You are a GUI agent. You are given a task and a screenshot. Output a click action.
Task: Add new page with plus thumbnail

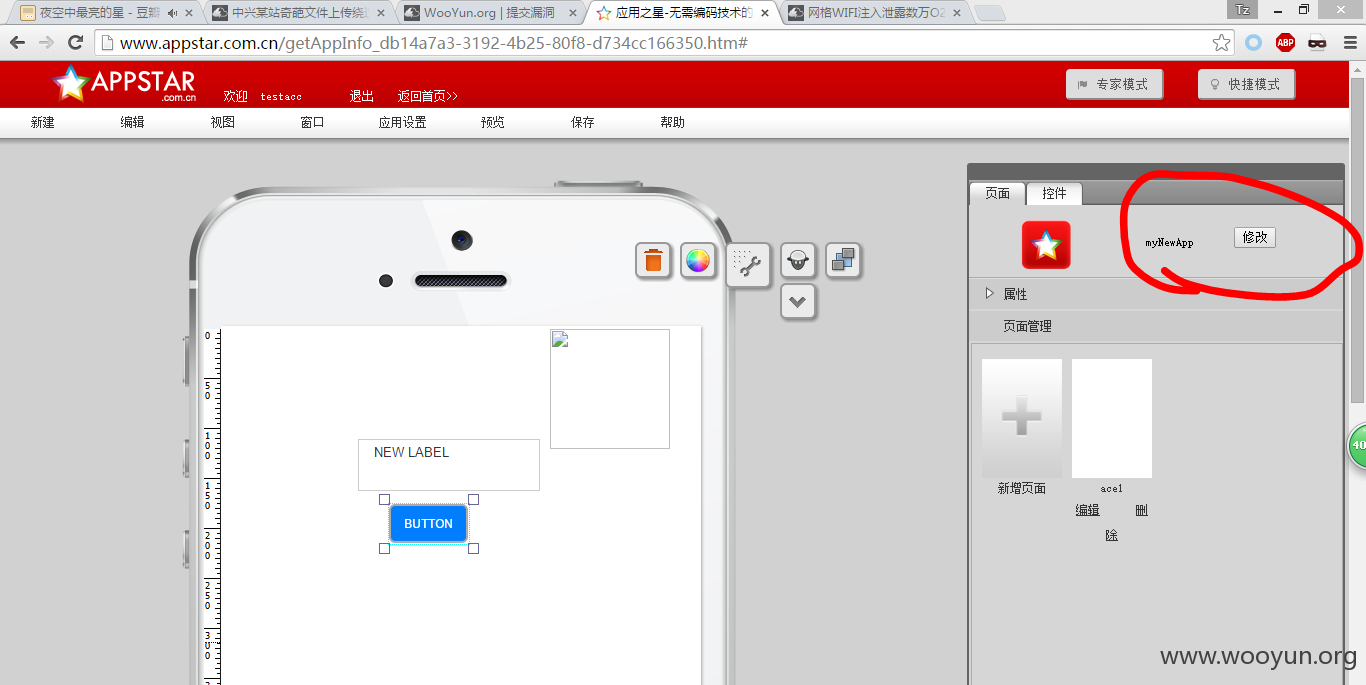tap(1022, 418)
